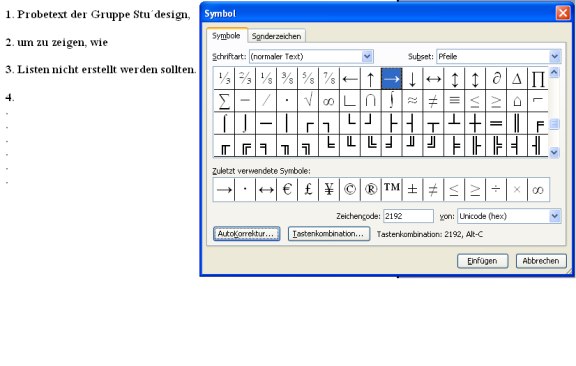Choose the plus-minus ± recently used symbol
Image resolution: width=576 pixels, height=366 pixels.
click(413, 190)
